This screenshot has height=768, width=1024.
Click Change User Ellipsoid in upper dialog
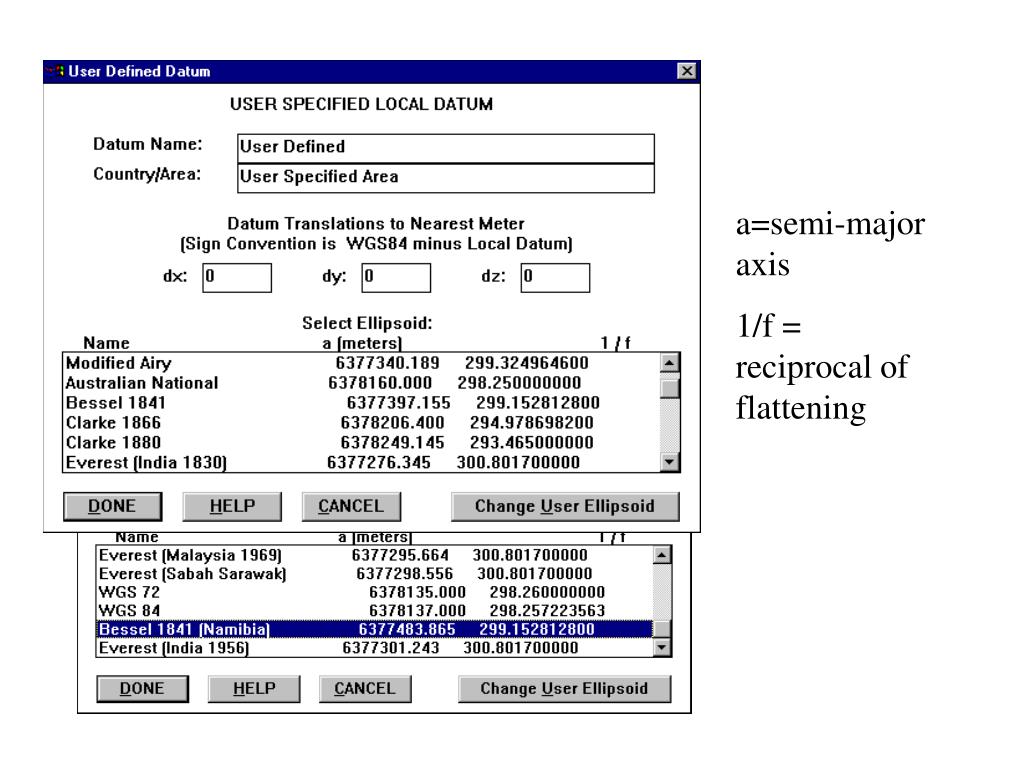(x=565, y=506)
